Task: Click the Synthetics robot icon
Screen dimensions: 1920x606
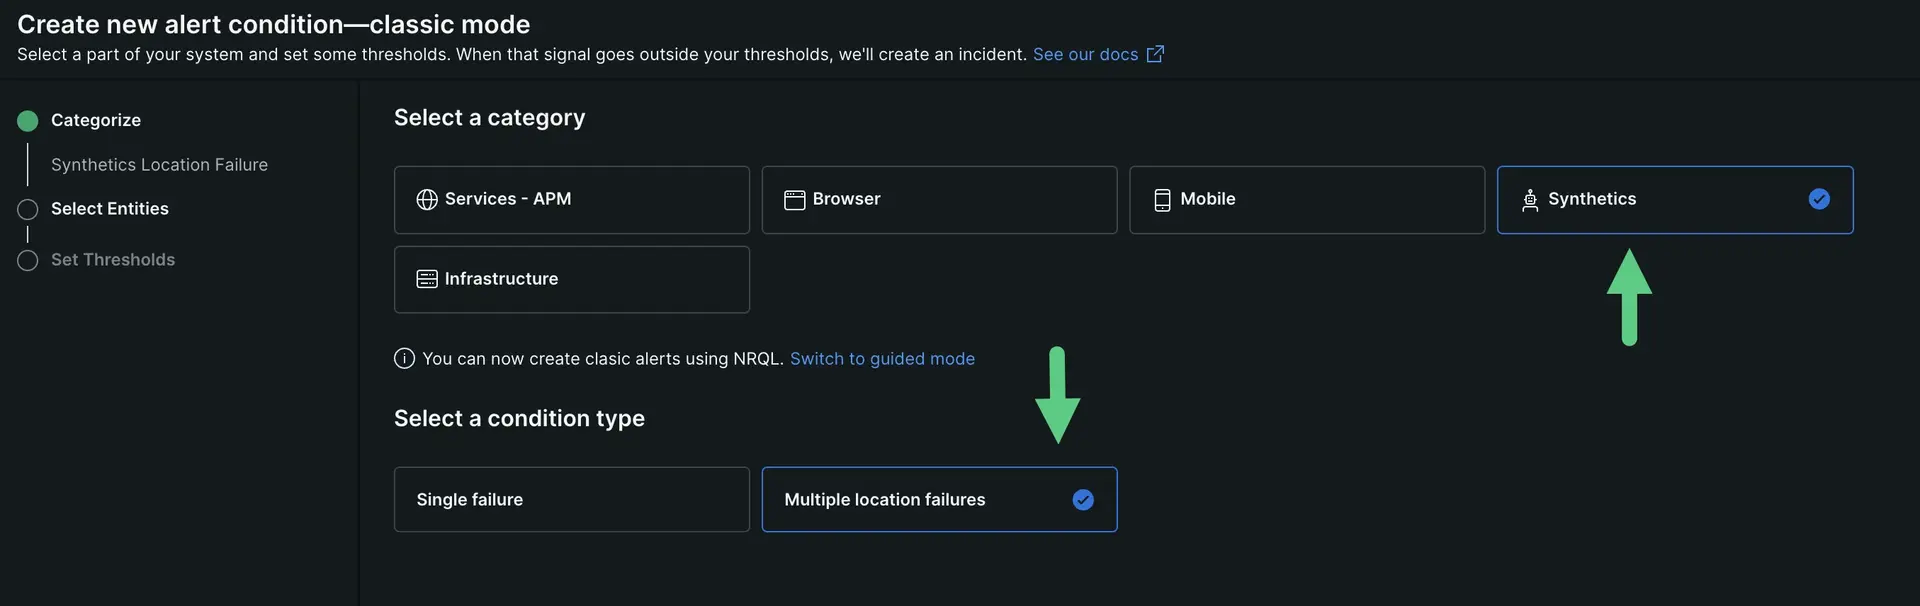Action: [1530, 200]
